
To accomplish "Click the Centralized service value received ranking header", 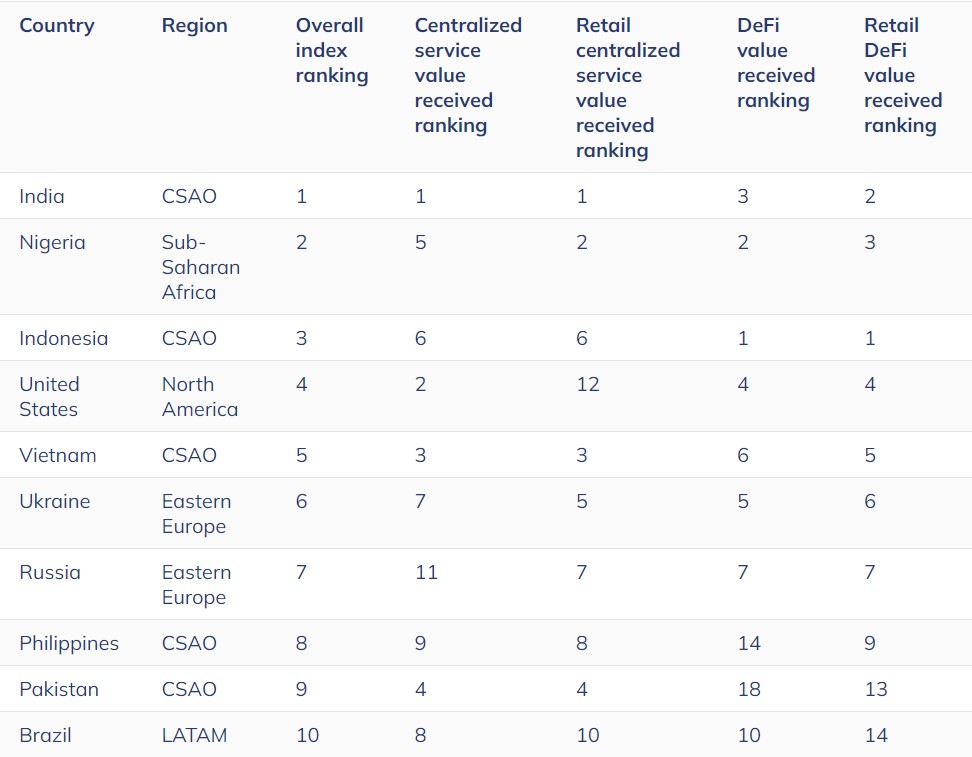I will pos(468,75).
